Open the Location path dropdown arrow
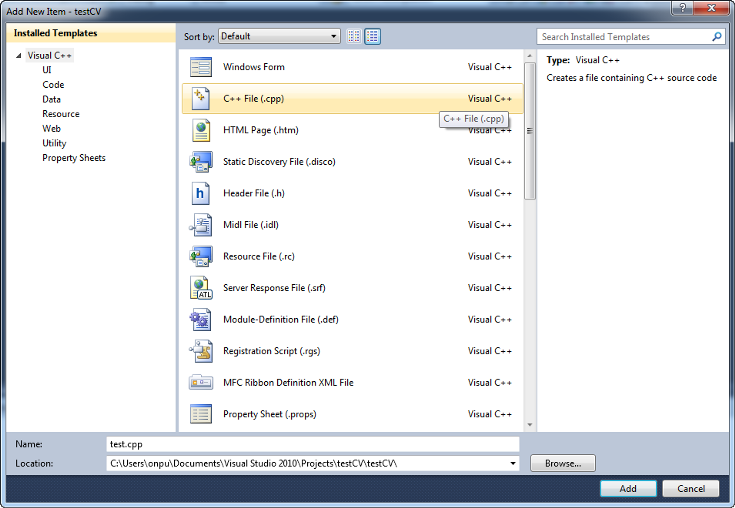The height and width of the screenshot is (508, 735). [513, 463]
